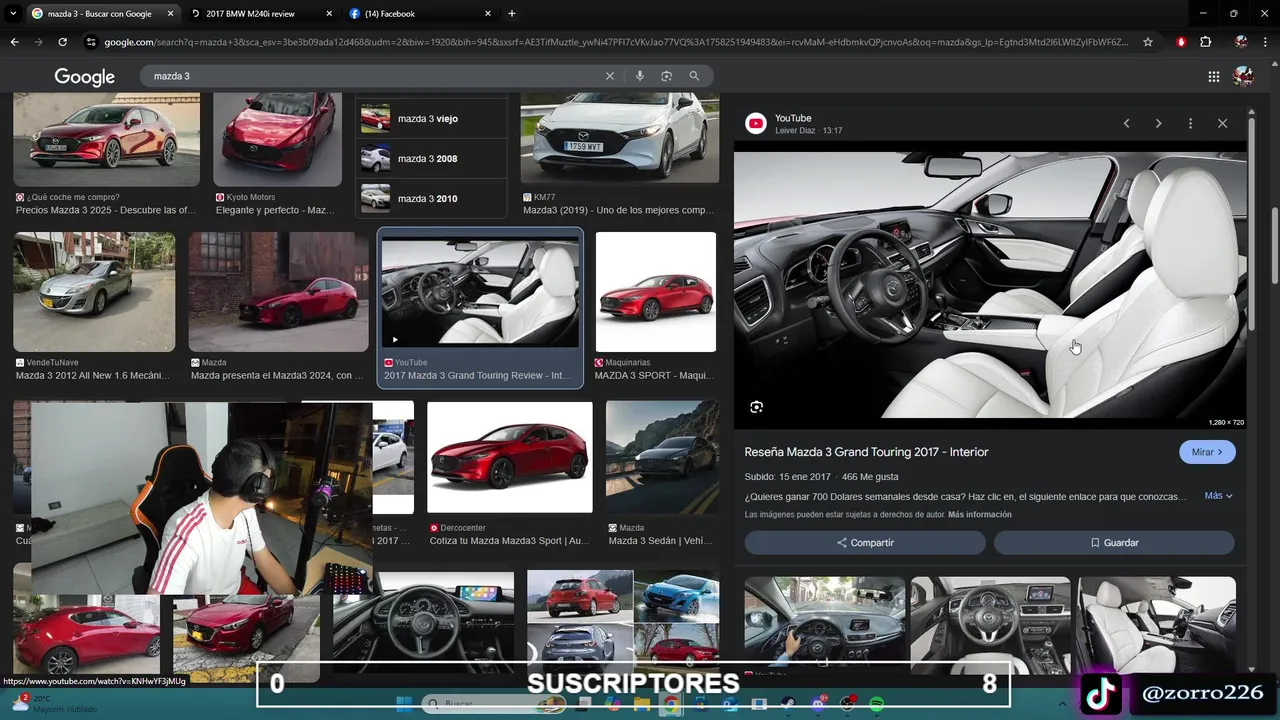Reload the page

click(62, 42)
